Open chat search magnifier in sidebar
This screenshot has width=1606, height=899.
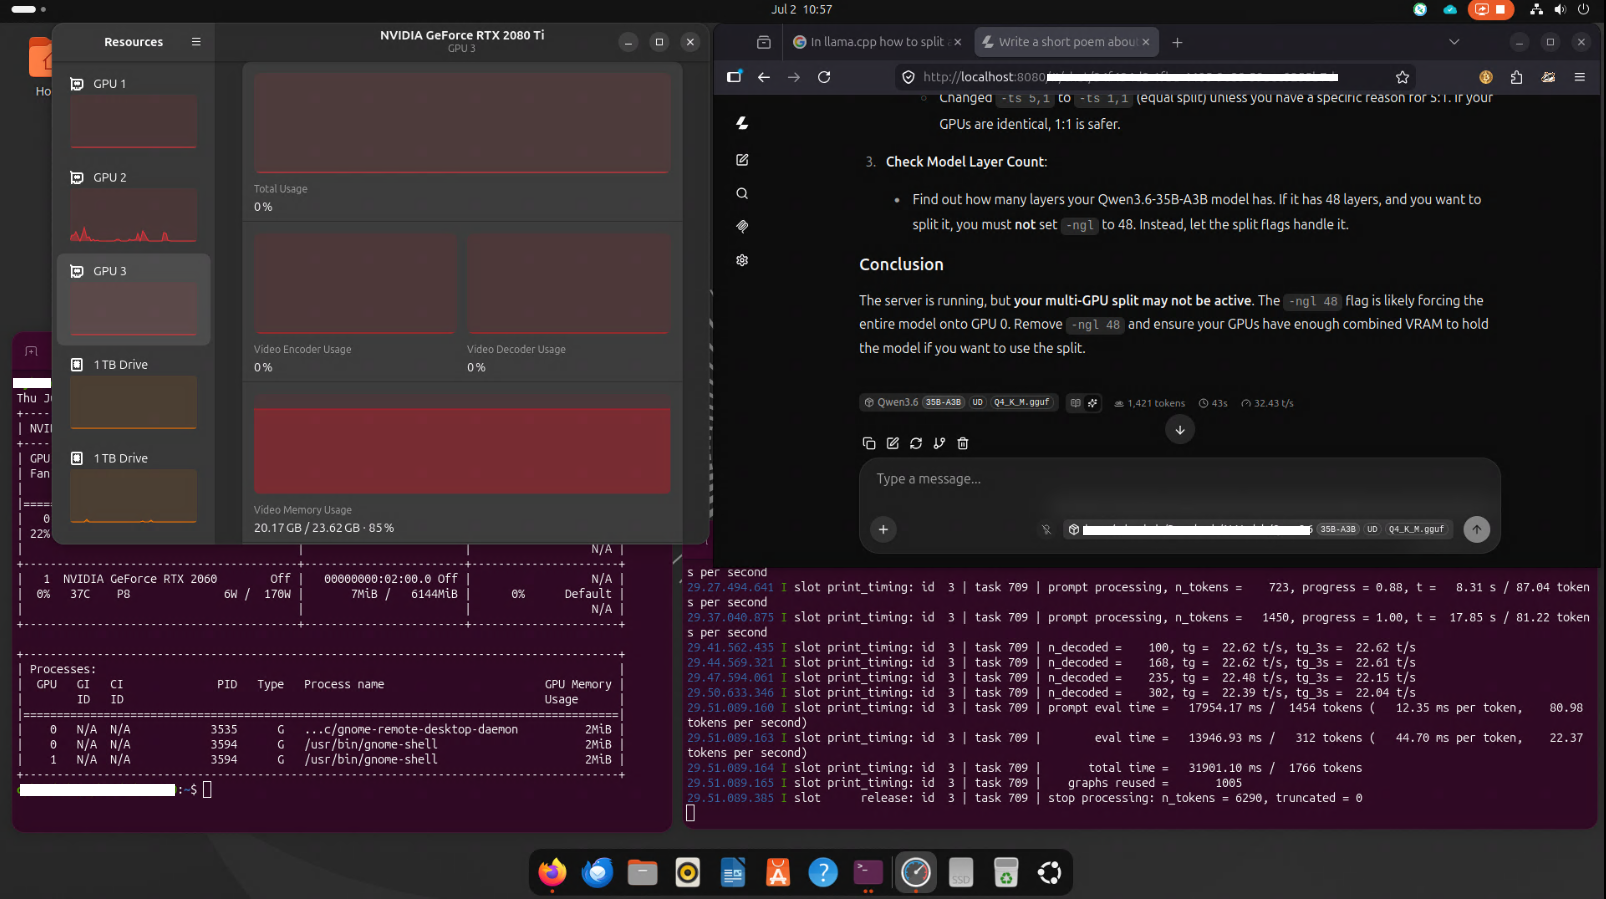coord(742,194)
